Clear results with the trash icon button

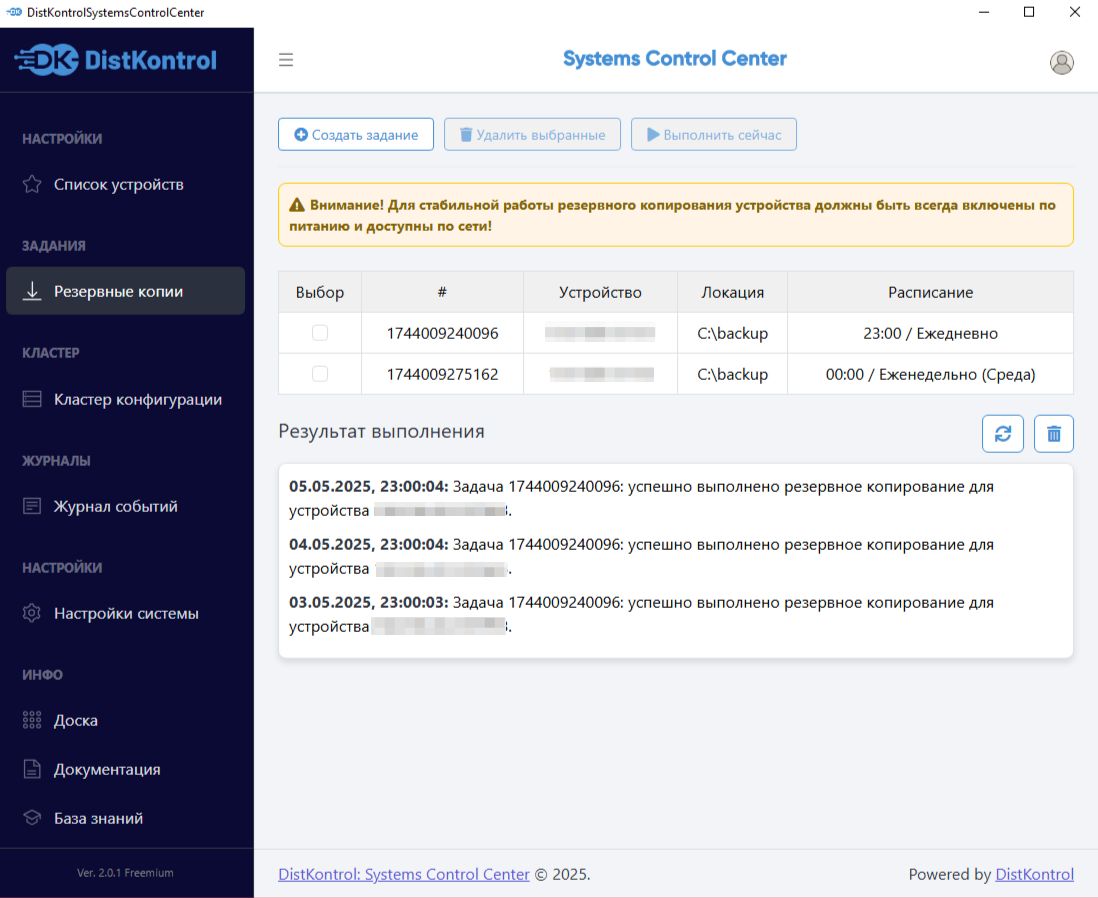coord(1054,434)
